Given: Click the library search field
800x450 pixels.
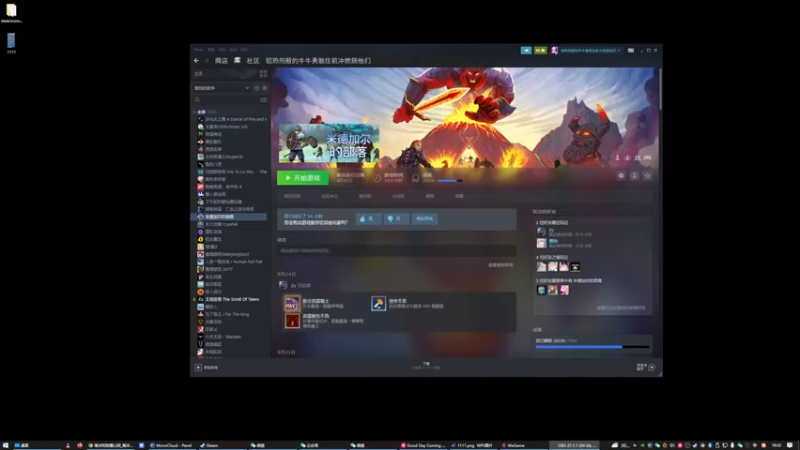Looking at the screenshot, I should tap(226, 100).
